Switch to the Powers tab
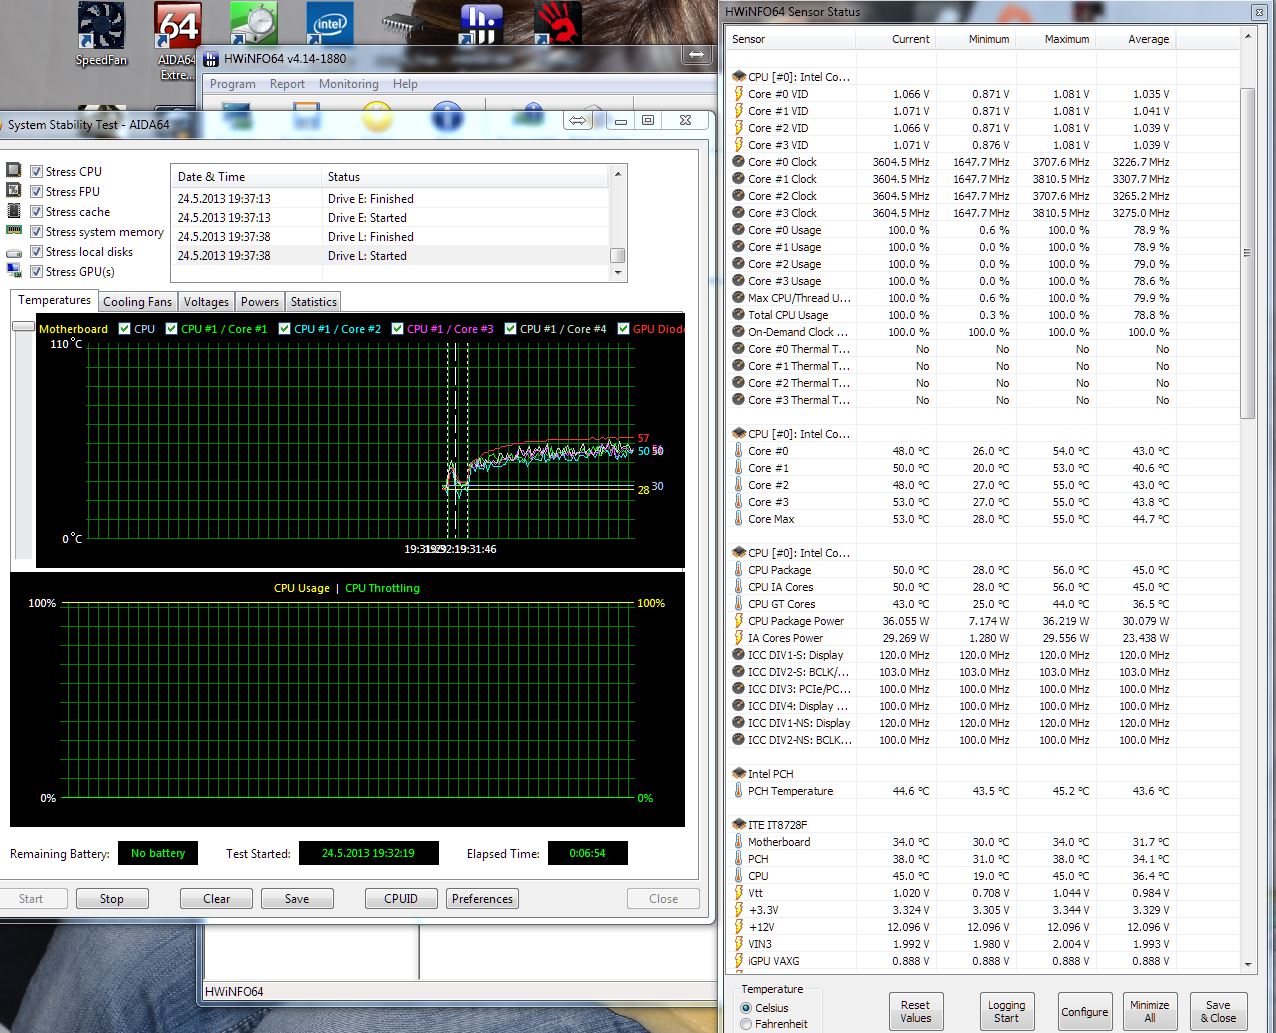 (x=260, y=302)
